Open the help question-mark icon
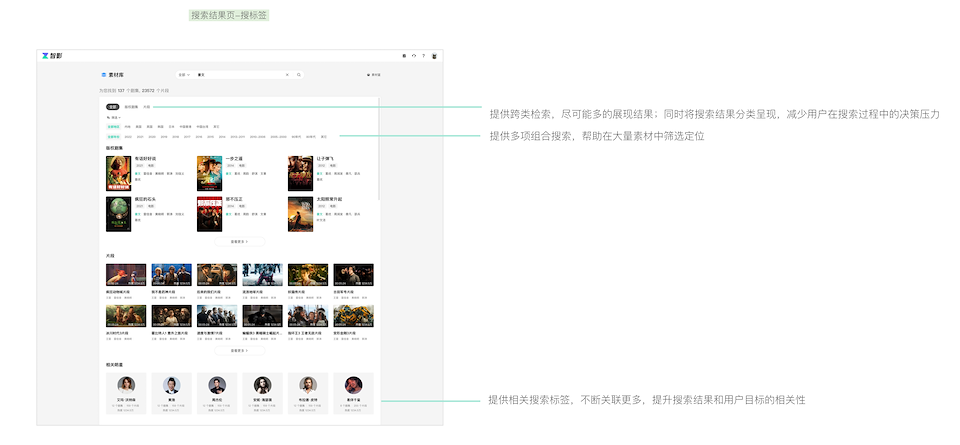This screenshot has height=445, width=960. point(423,56)
